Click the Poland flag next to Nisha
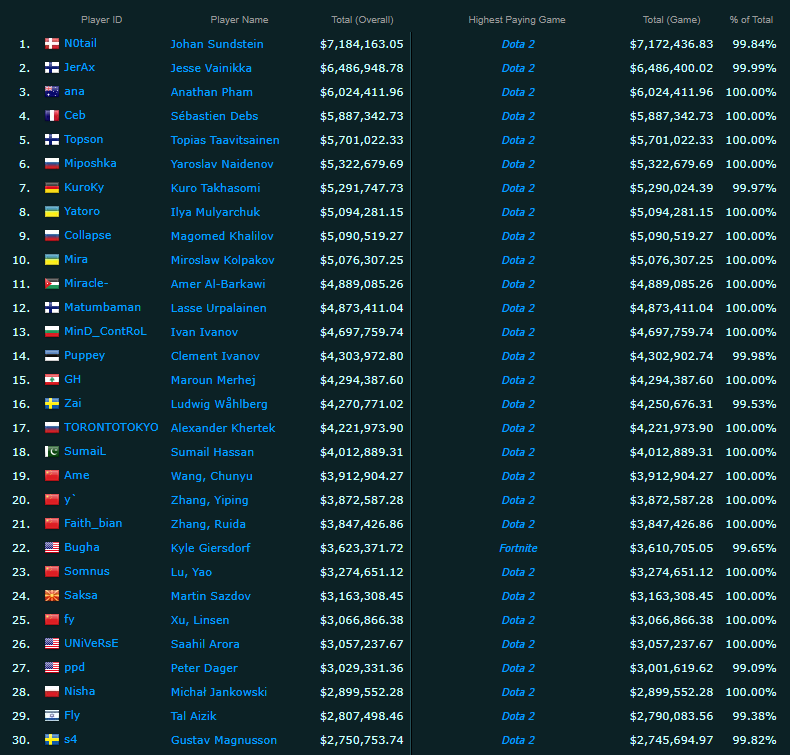Viewport: 790px width, 755px height. (52, 692)
